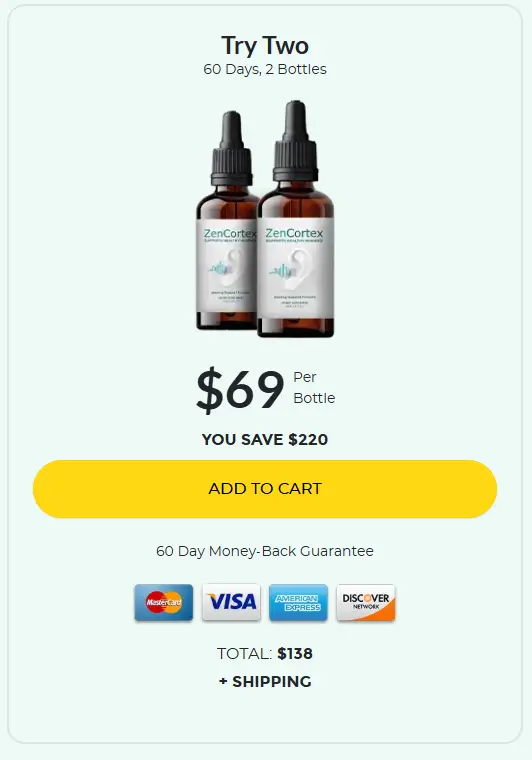Select the MasterCard payment icon
The height and width of the screenshot is (760, 532).
tap(164, 602)
